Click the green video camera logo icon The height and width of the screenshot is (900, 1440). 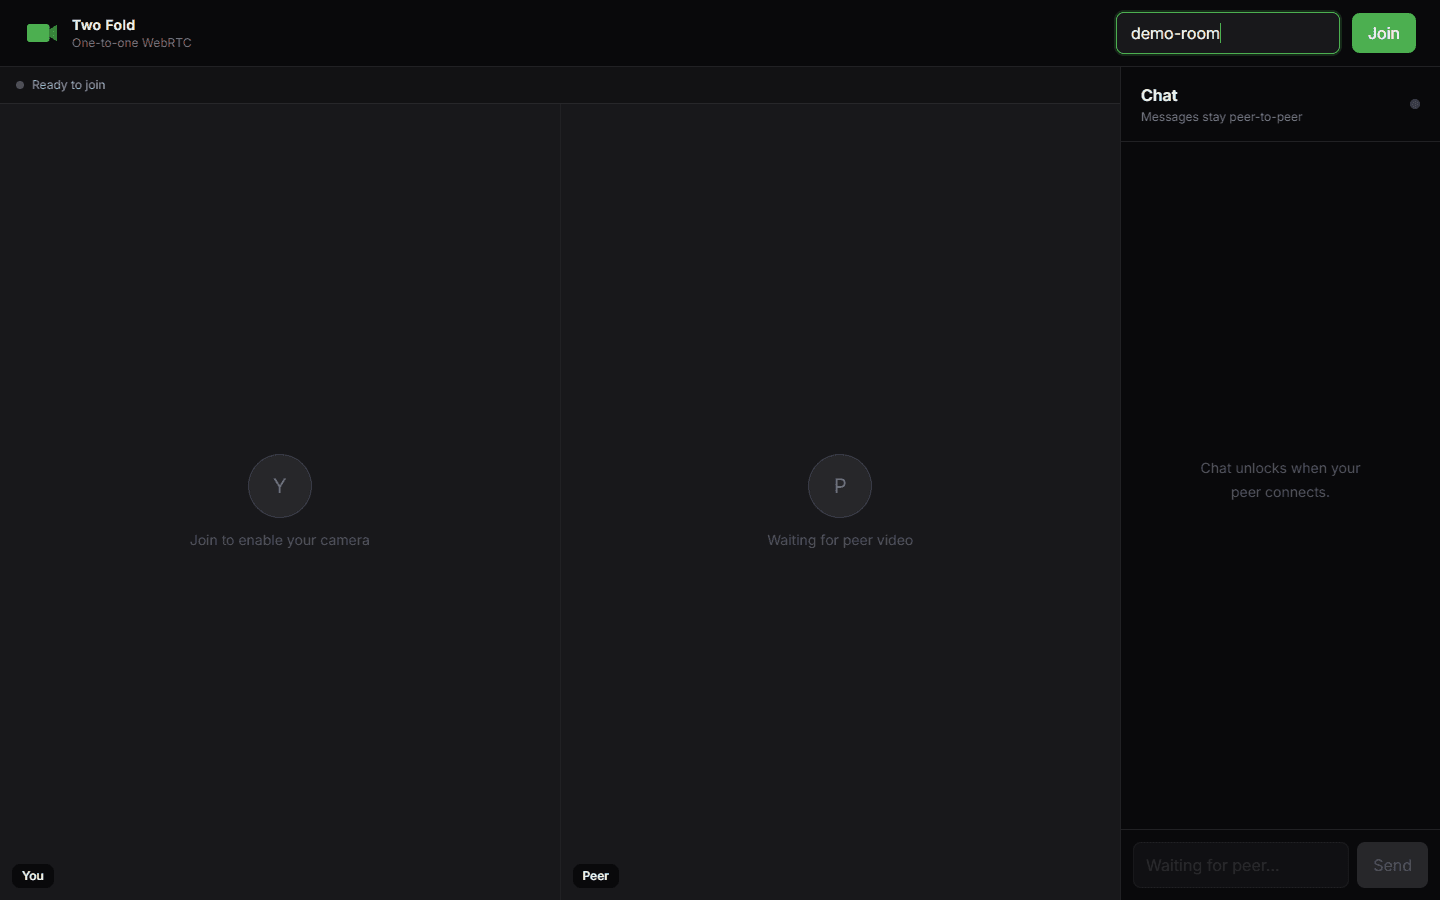pos(42,33)
